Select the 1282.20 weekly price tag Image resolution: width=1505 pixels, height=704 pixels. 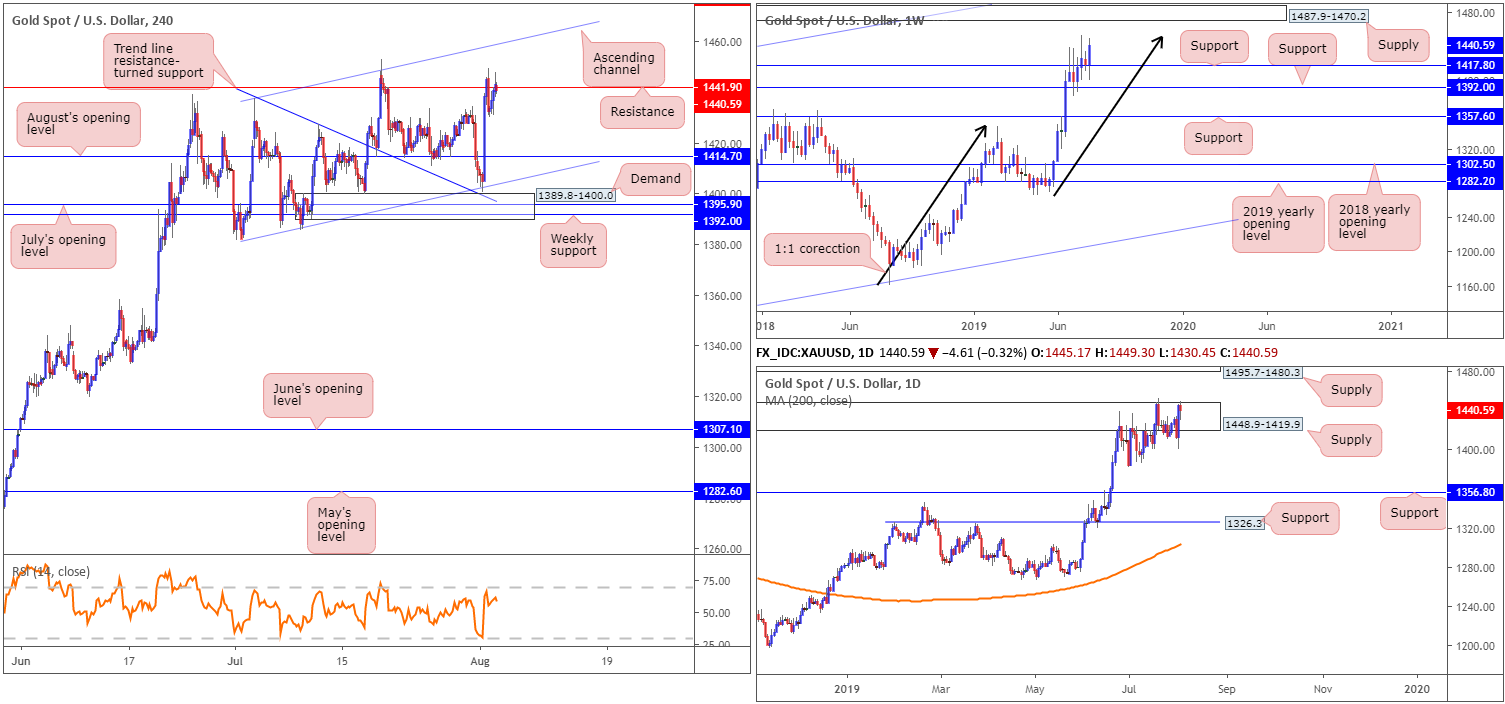pyautogui.click(x=1475, y=181)
